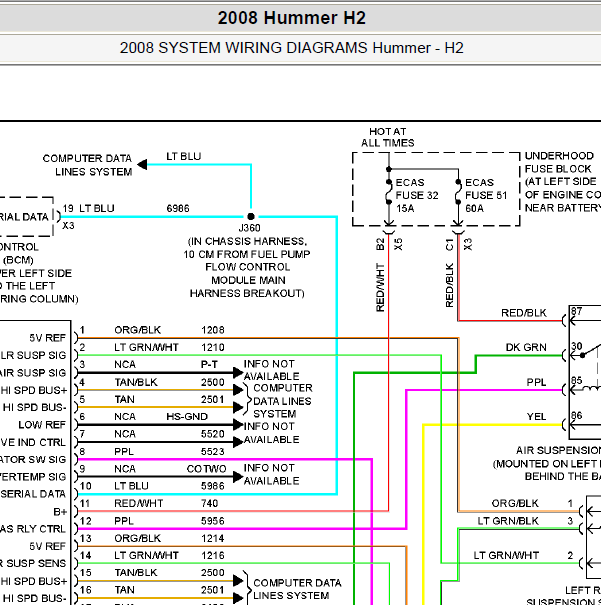
Task: Click the "LOW REF" pin label
Action: [x=42, y=425]
